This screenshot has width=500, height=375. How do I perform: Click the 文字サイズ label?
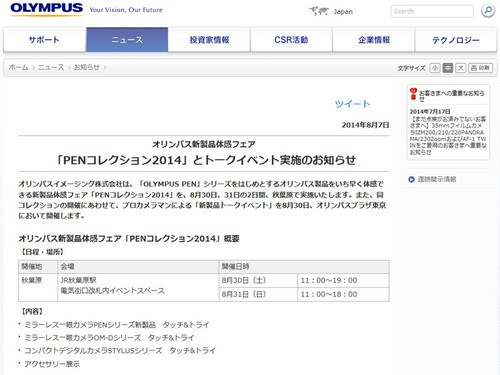point(411,68)
